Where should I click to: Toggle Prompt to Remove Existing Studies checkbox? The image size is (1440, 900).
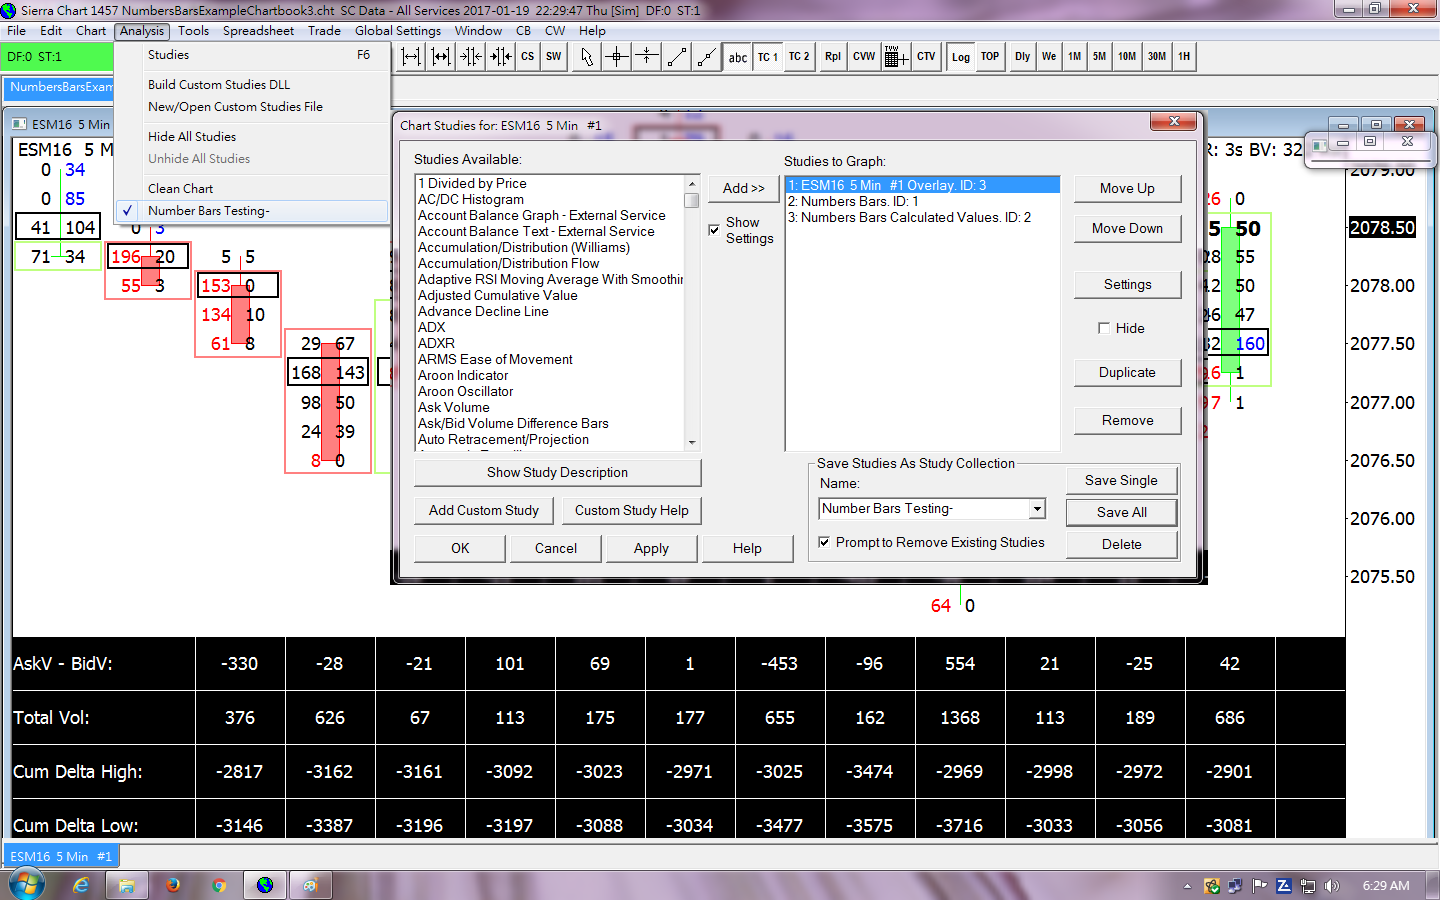tap(824, 542)
